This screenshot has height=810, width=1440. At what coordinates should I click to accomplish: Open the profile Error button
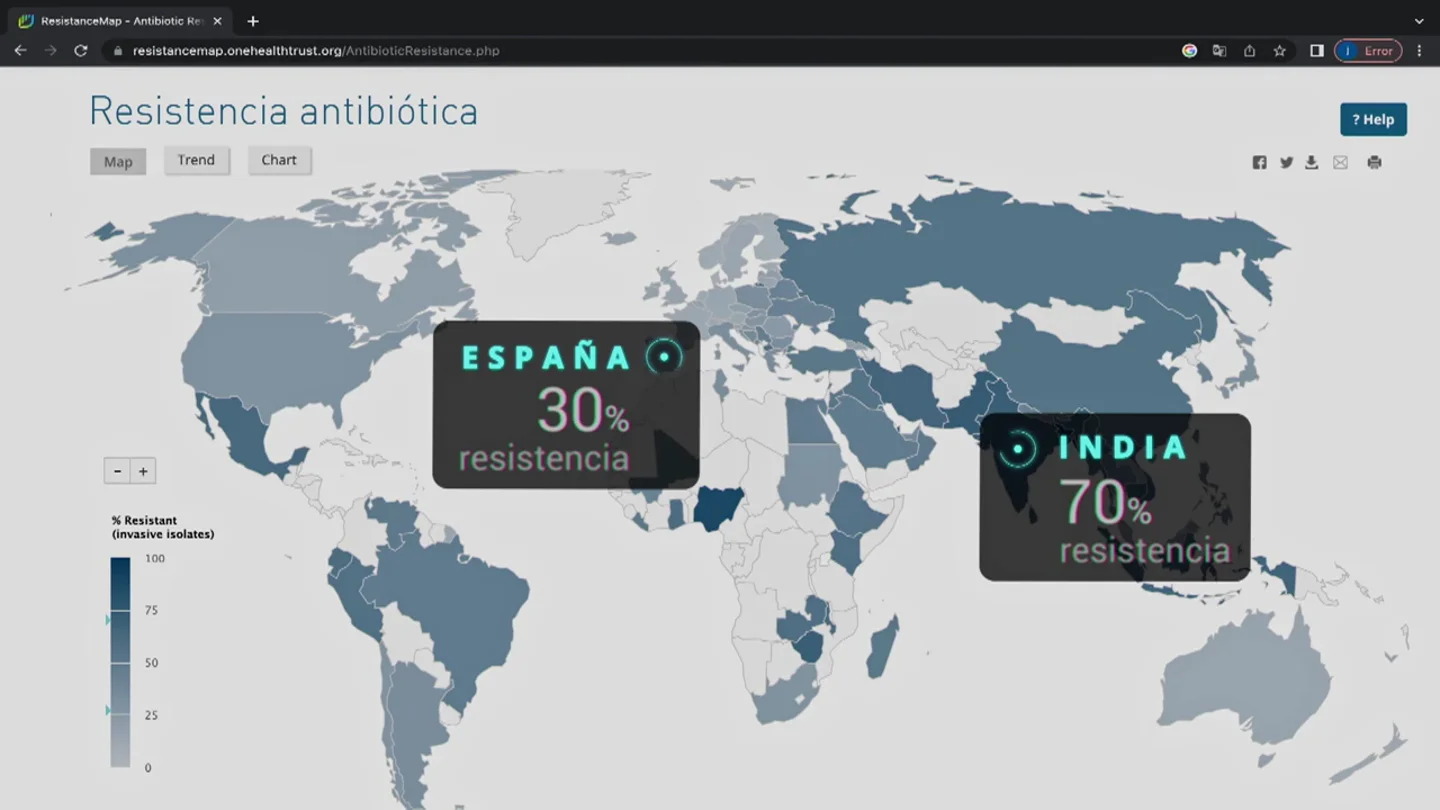tap(1368, 50)
